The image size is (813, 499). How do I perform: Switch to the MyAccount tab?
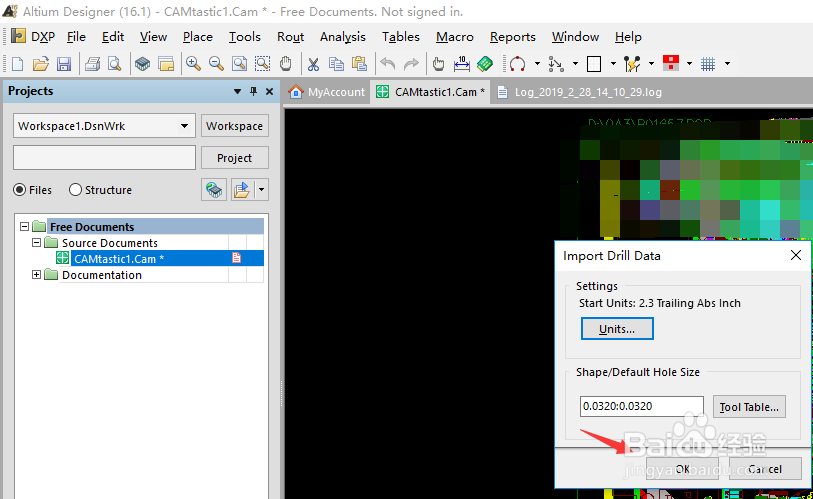point(327,92)
